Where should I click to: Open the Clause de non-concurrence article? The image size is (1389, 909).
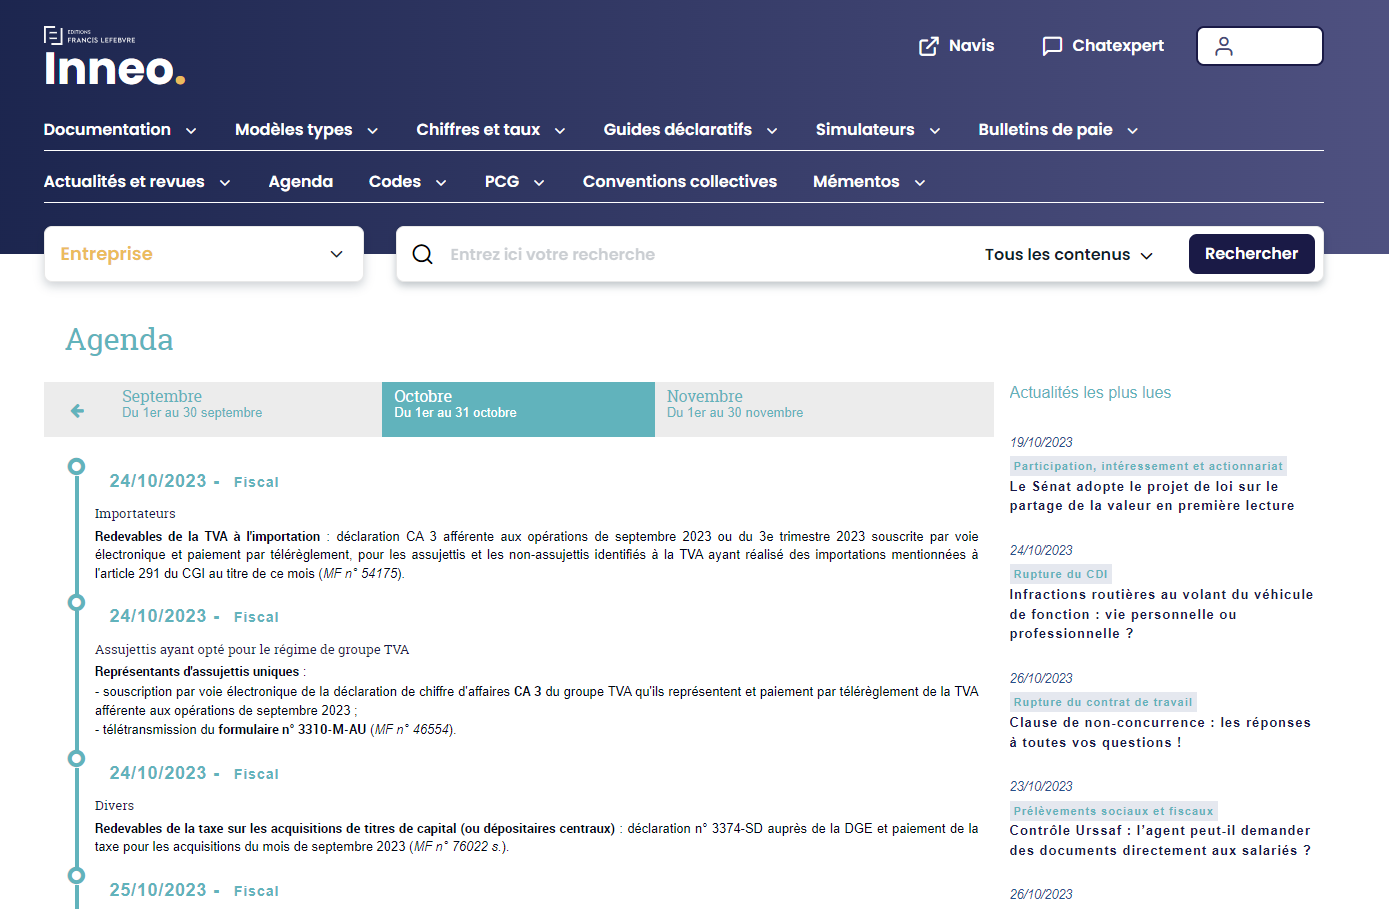coord(1159,732)
